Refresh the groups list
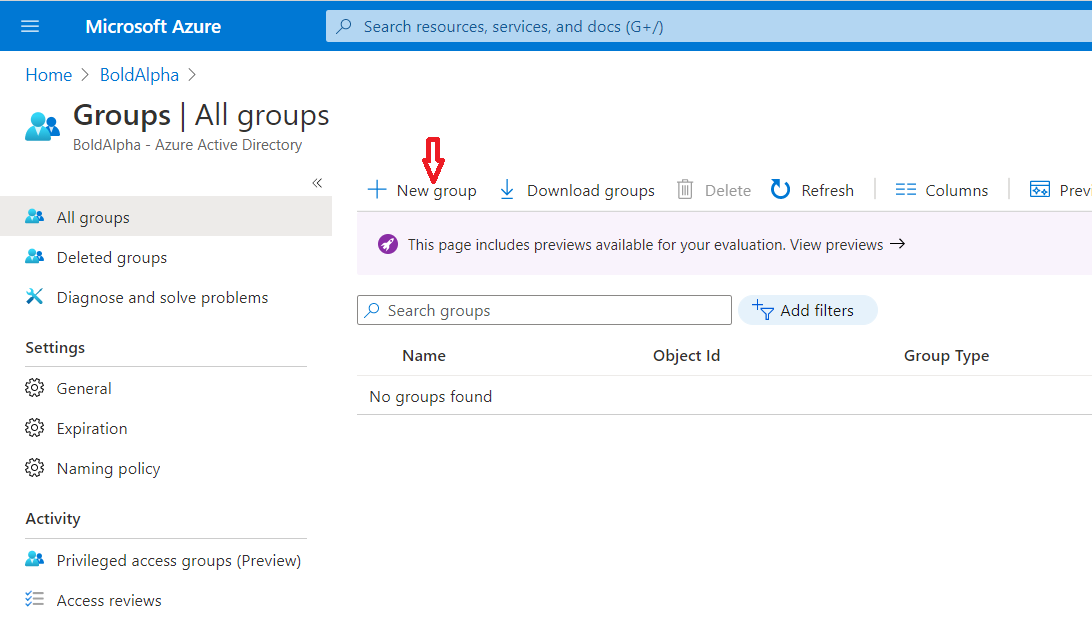1092x627 pixels. point(811,190)
